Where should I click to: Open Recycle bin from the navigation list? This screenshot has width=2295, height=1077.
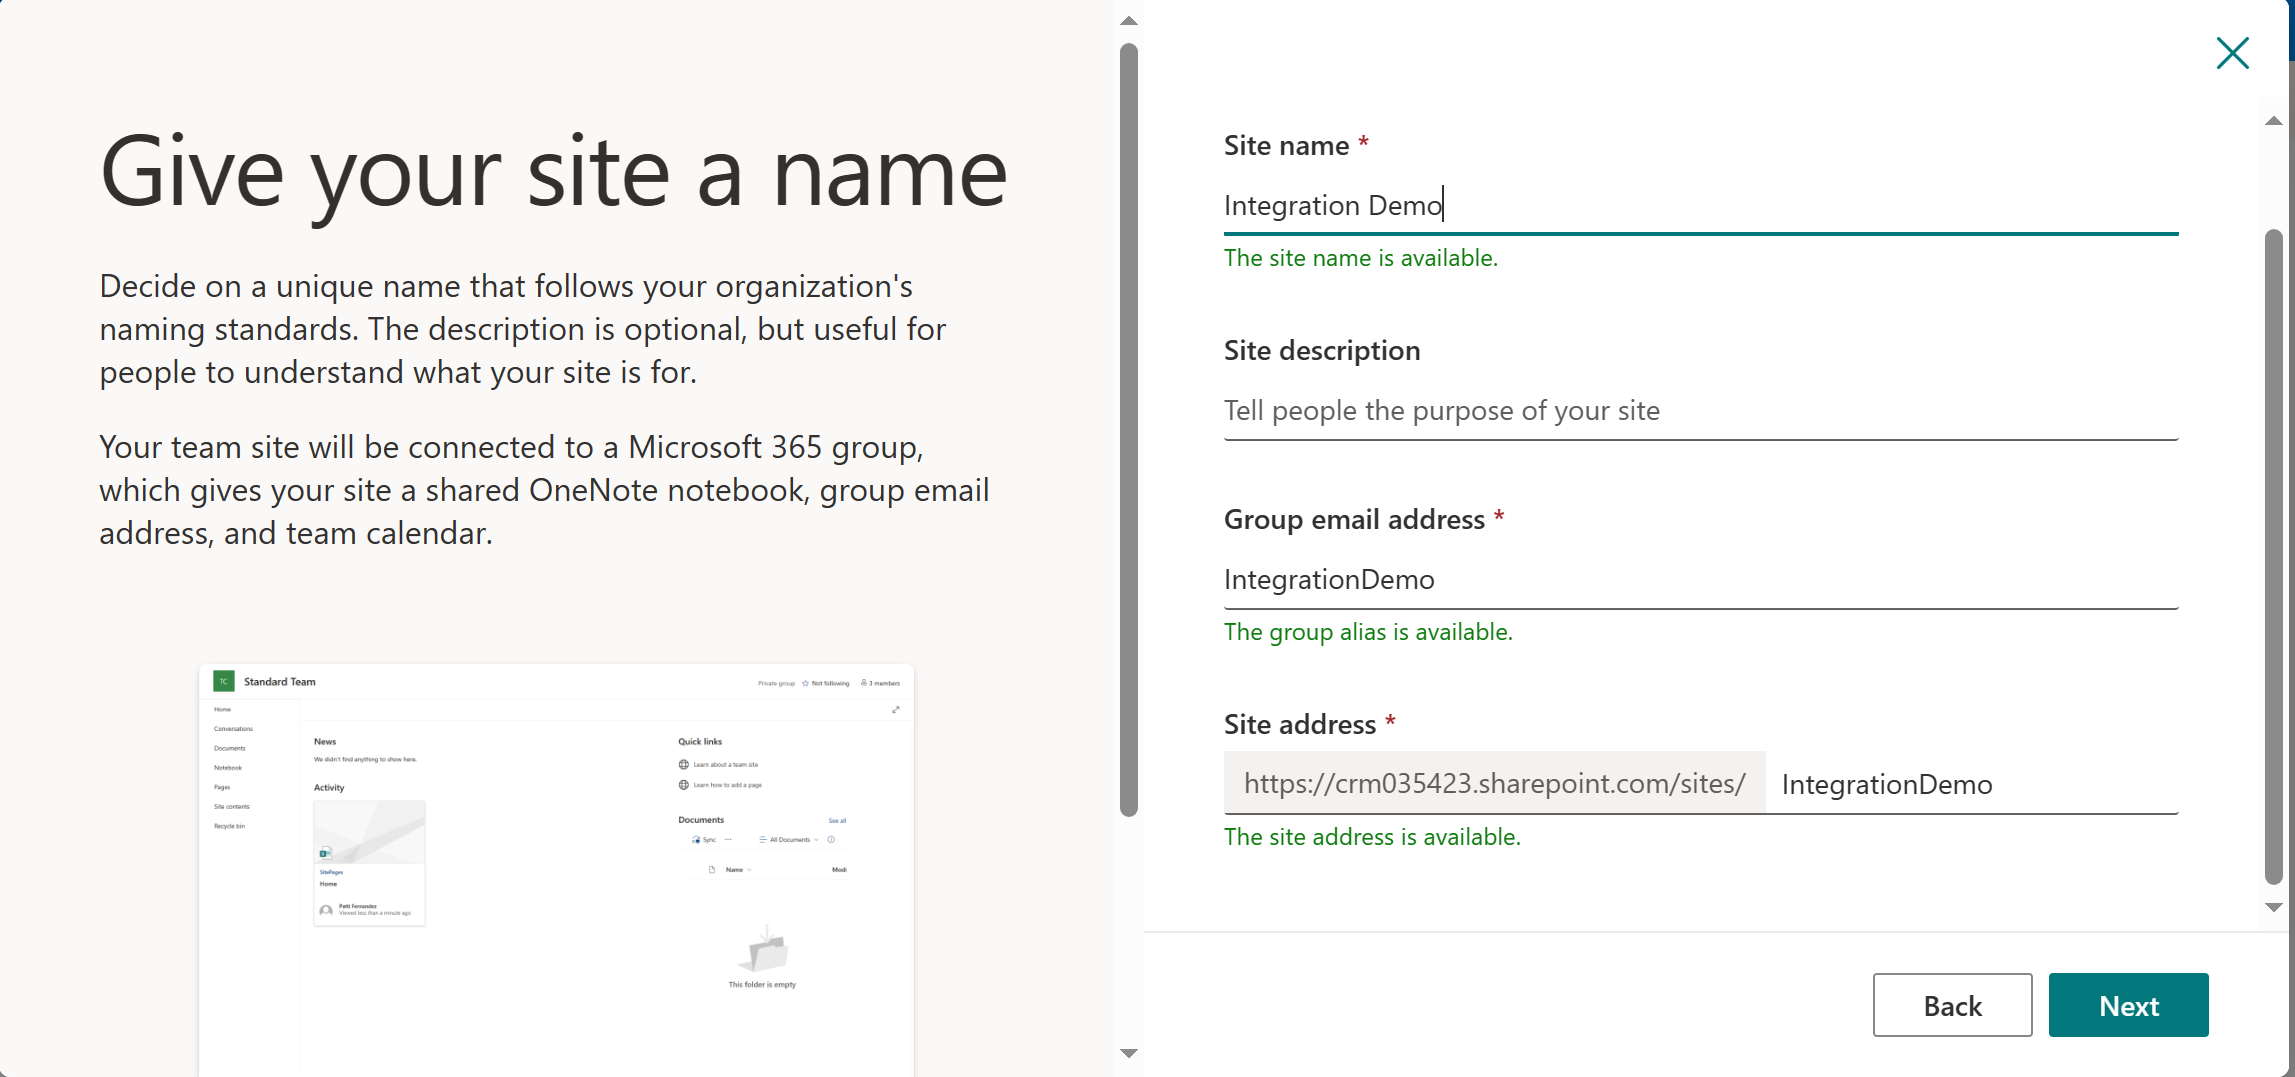(230, 826)
